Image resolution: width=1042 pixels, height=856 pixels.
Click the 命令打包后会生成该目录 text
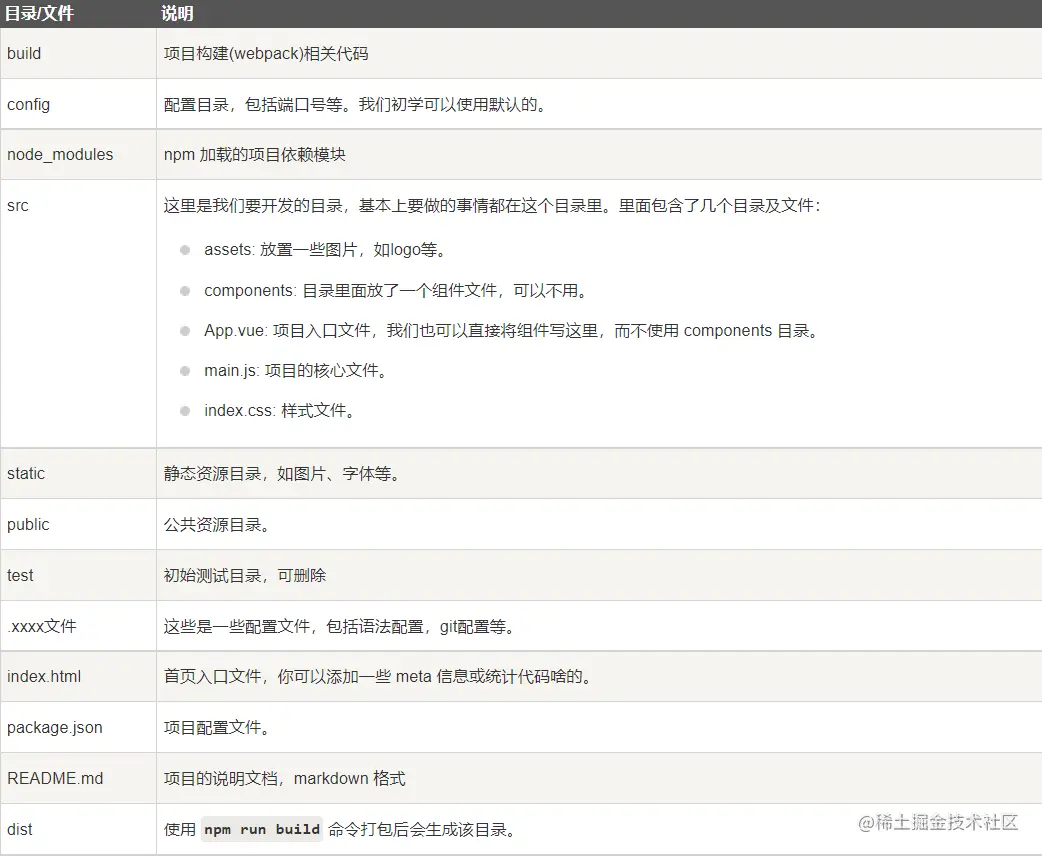(421, 829)
